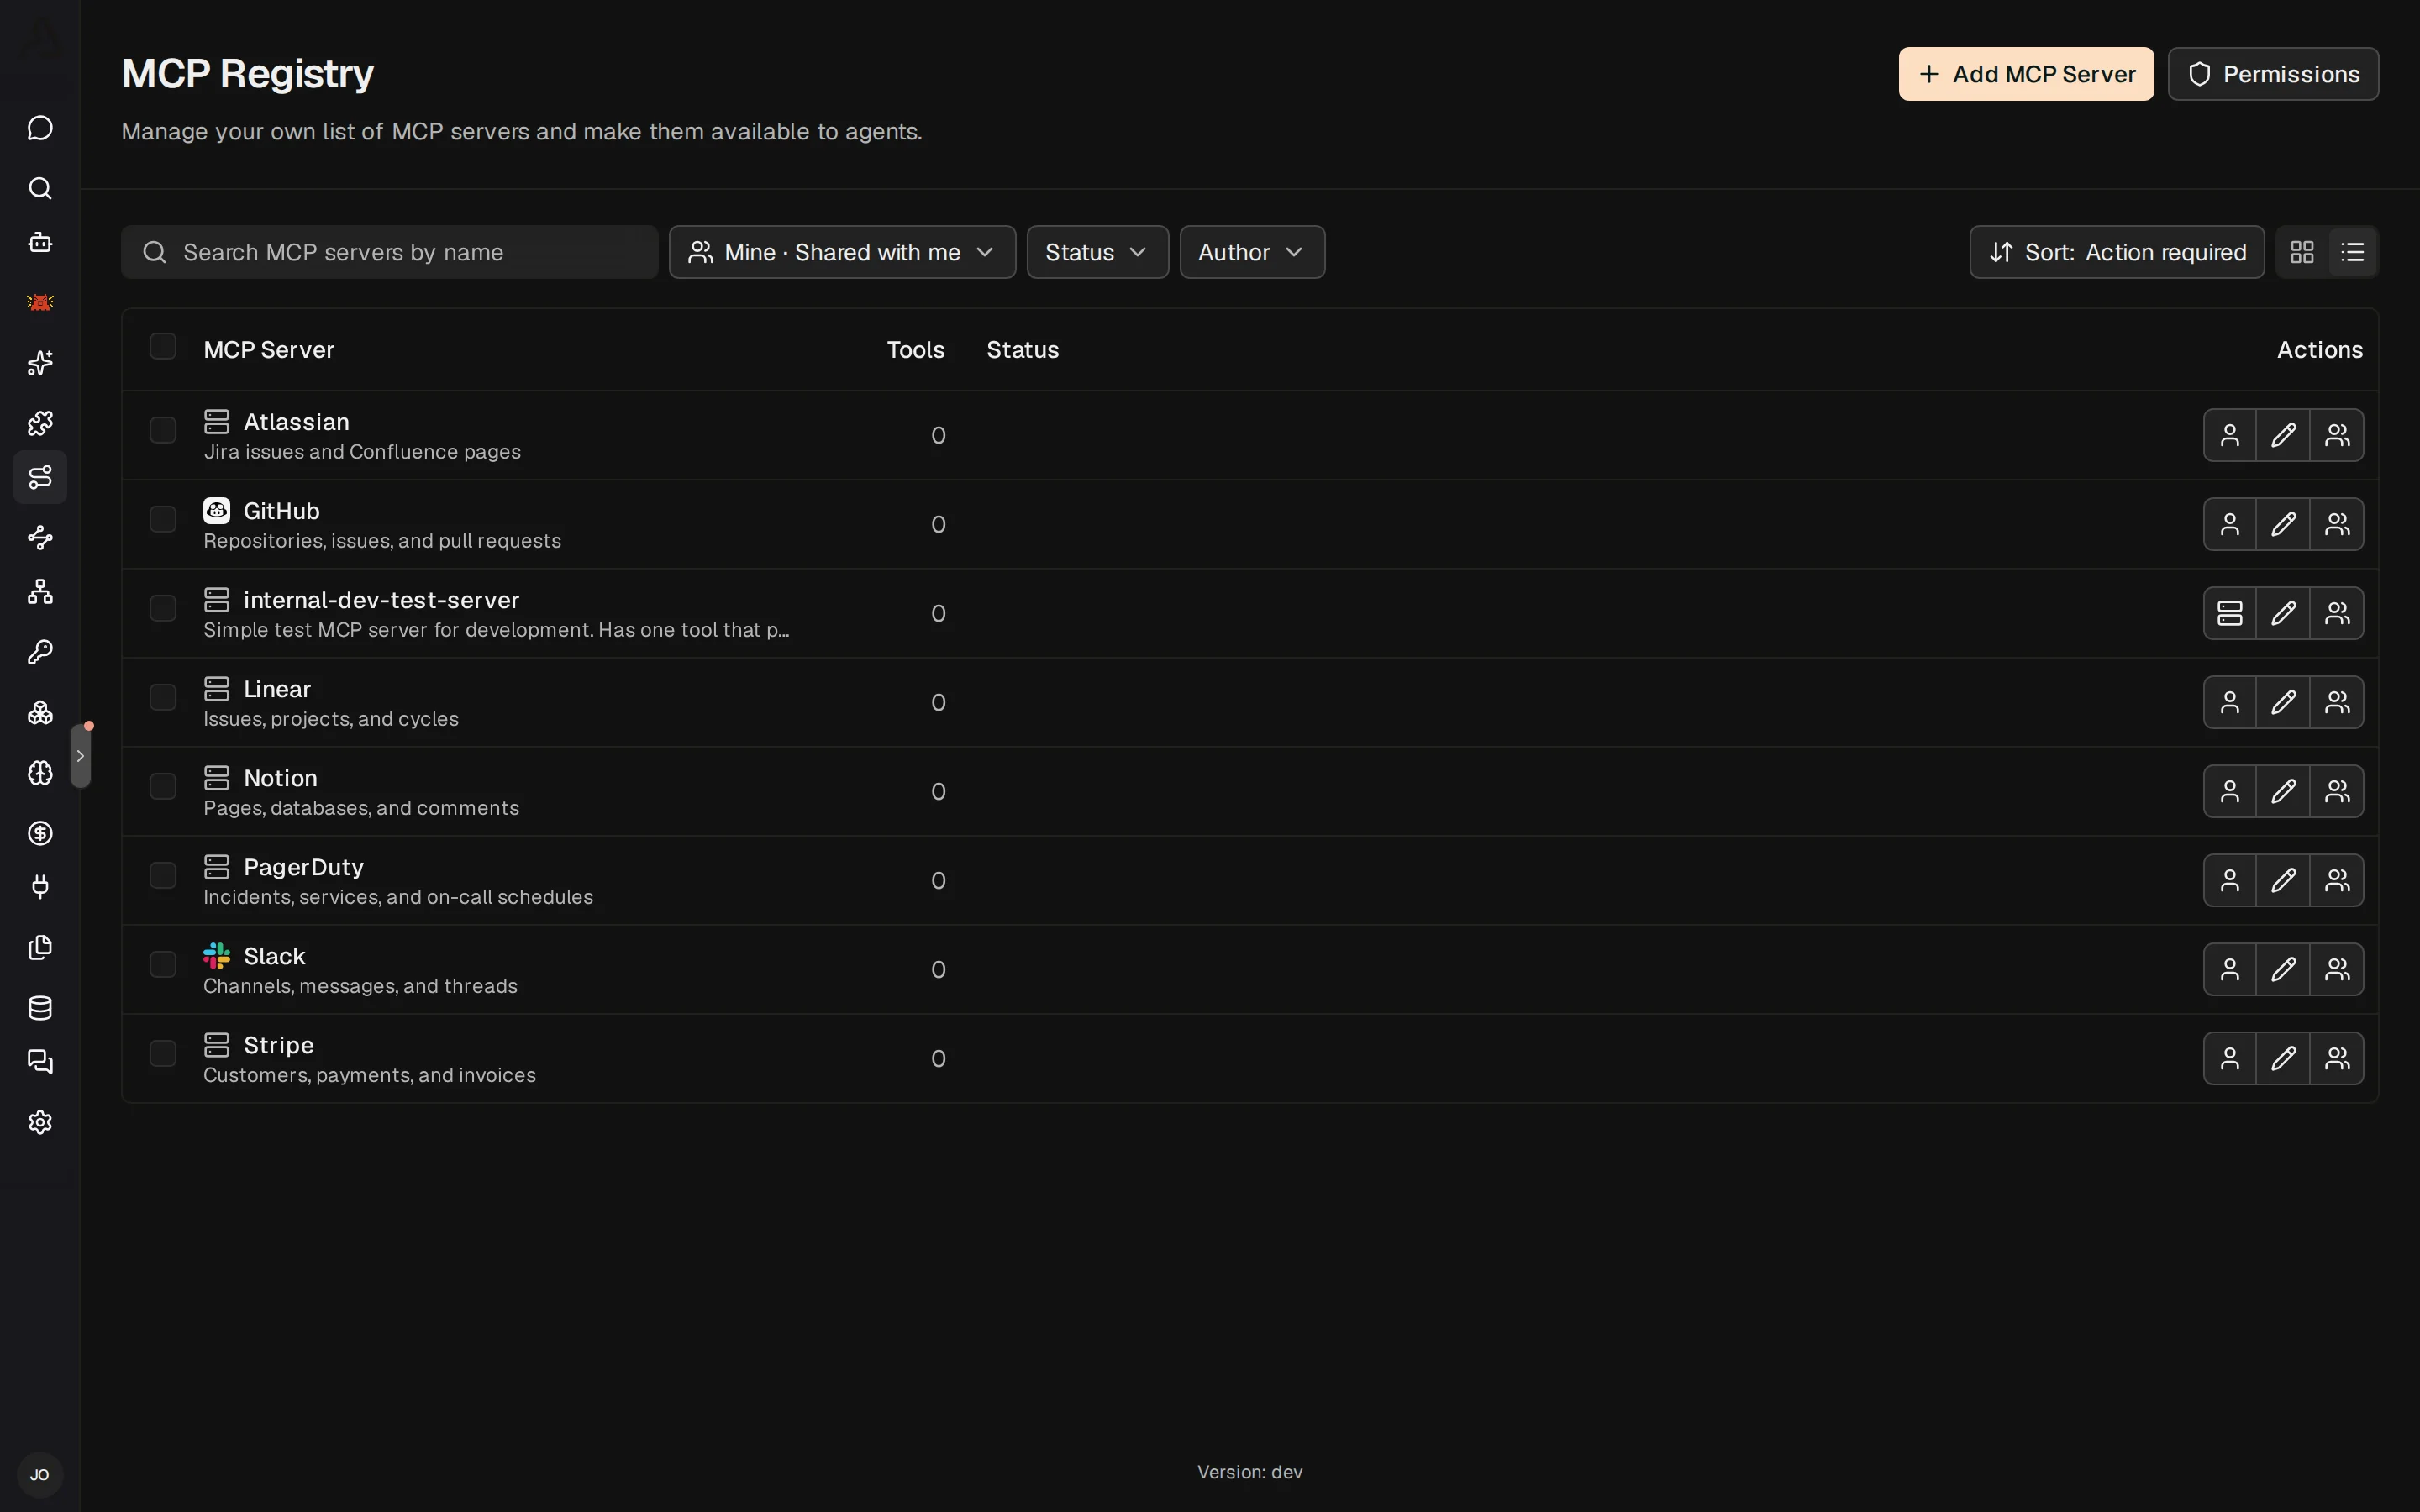Open the Mine · Shared with me dropdown
2420x1512 pixels.
point(842,252)
